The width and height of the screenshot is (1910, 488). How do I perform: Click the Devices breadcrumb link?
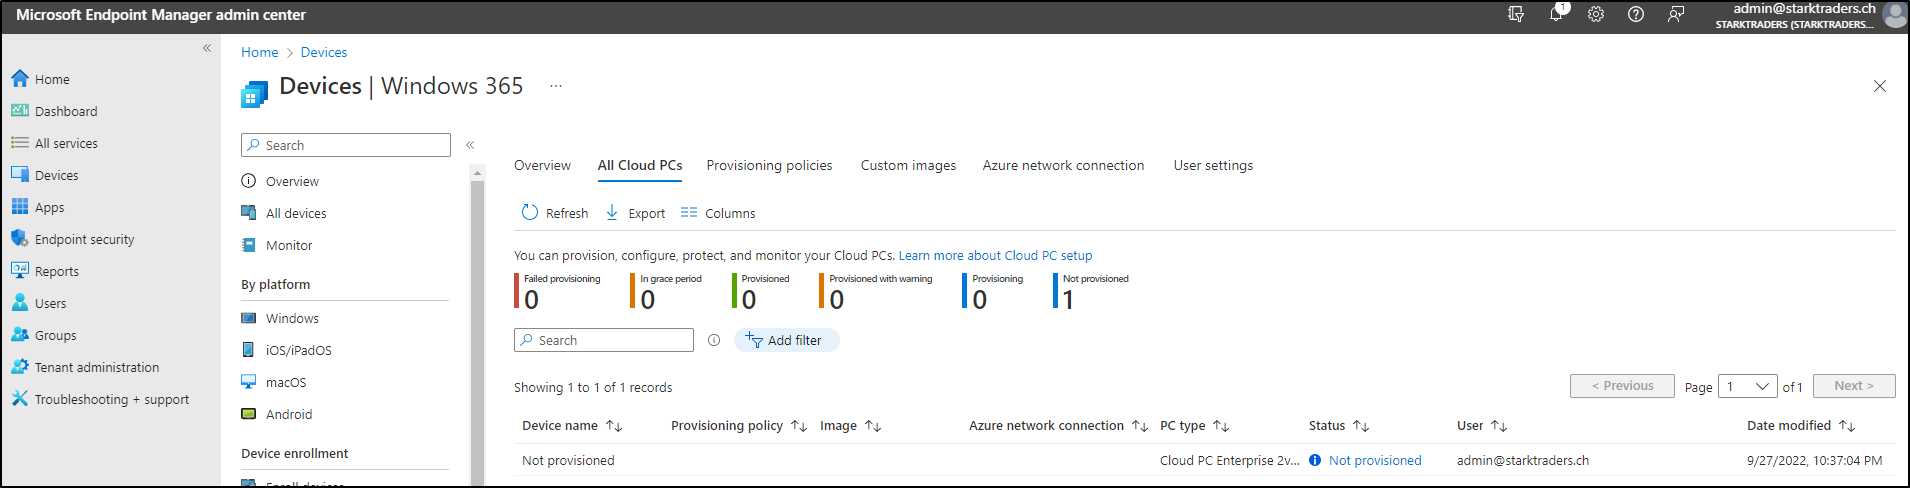[324, 52]
